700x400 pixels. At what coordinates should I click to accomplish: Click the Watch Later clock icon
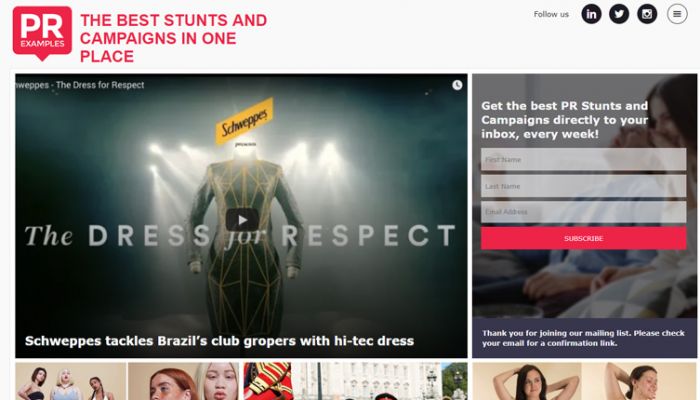click(457, 85)
